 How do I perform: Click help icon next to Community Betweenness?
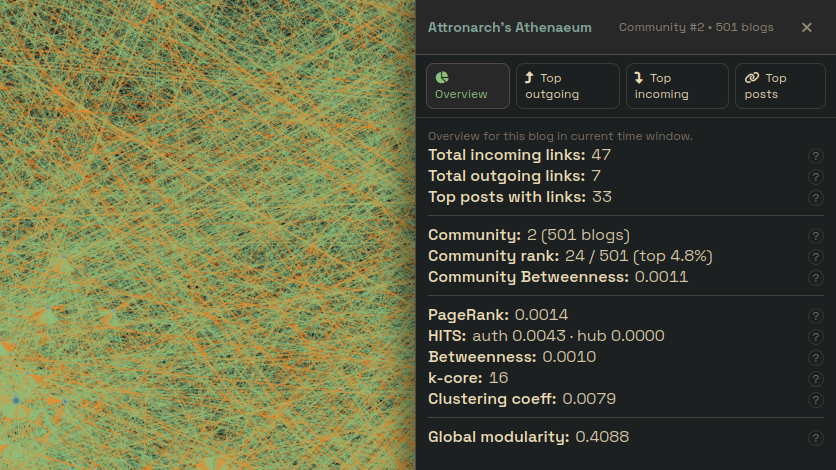[815, 278]
